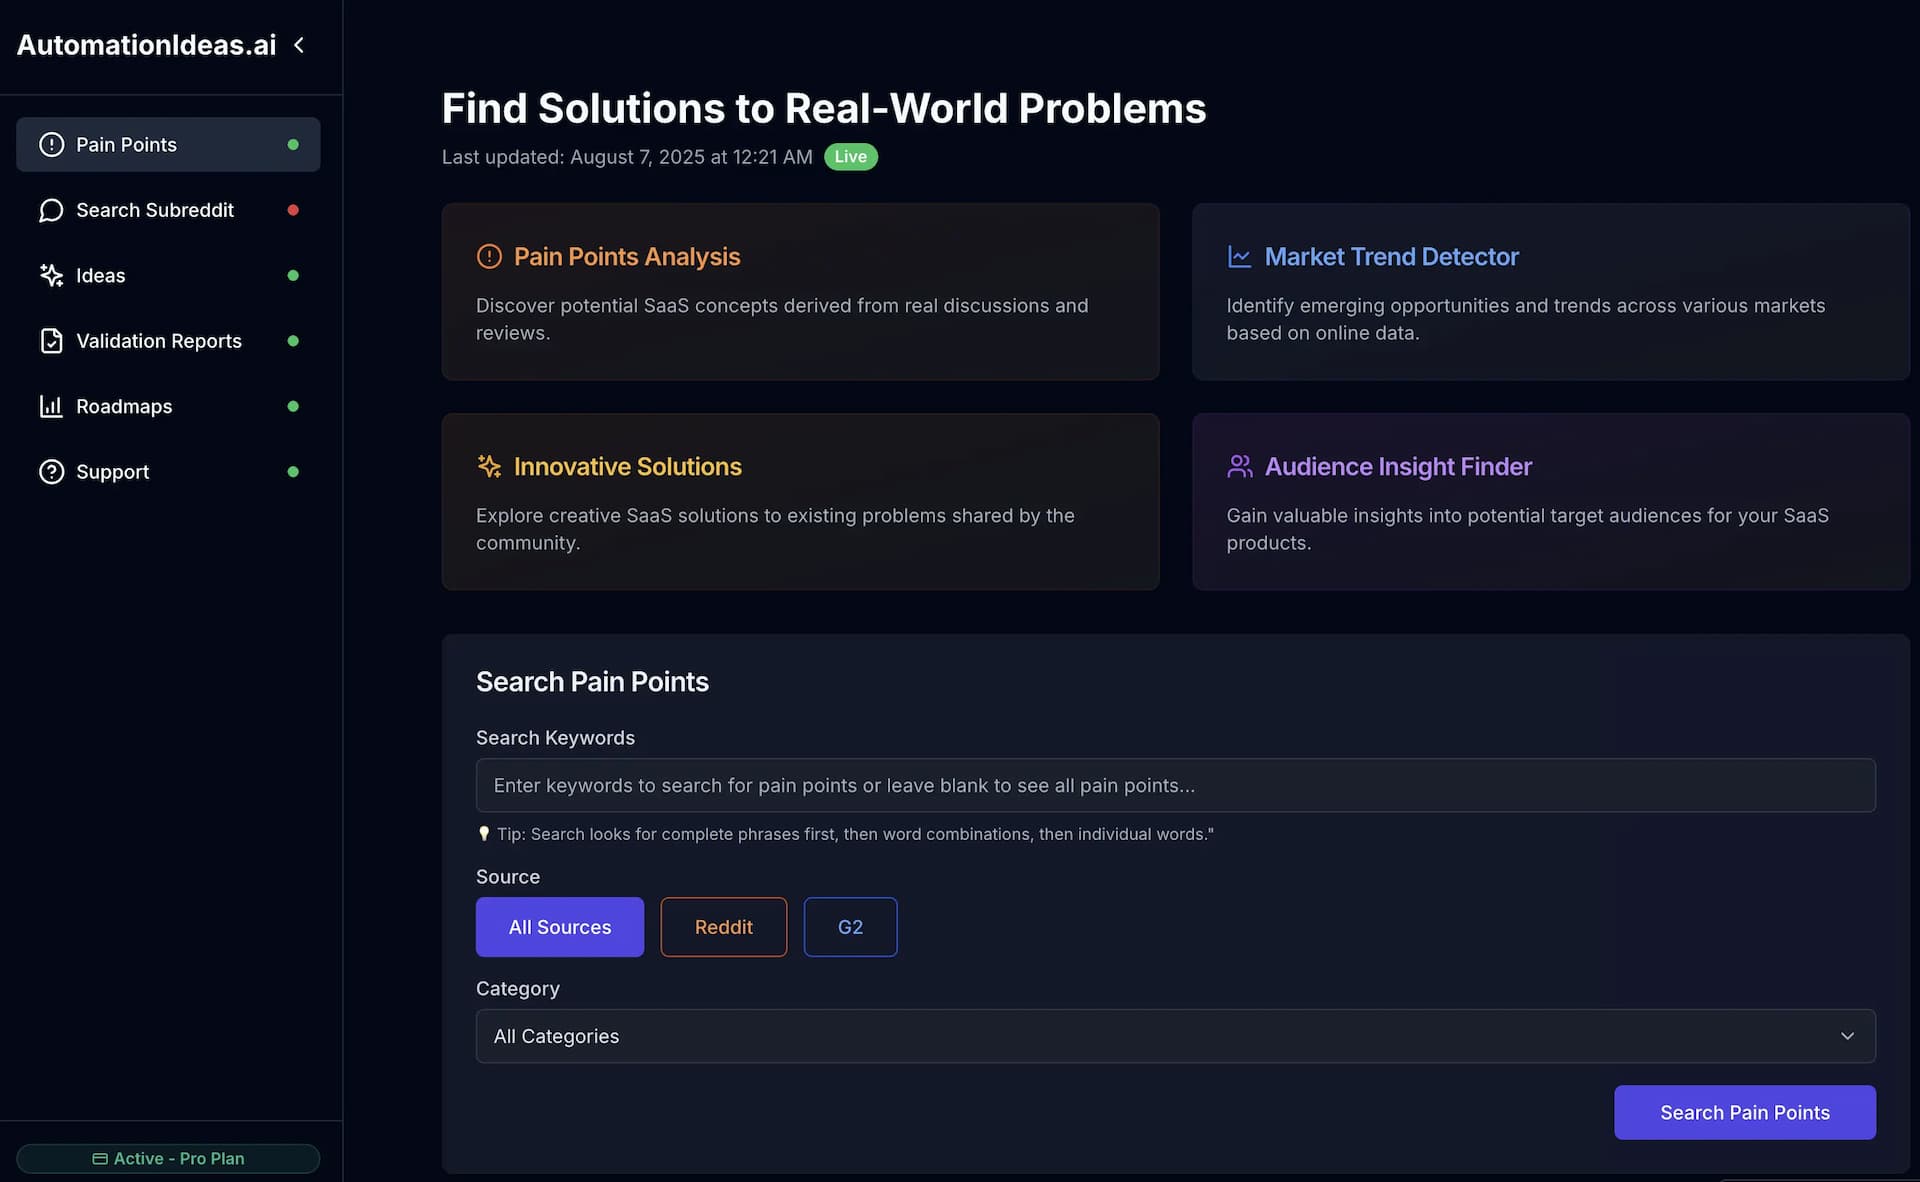Screen dimensions: 1920x1182
Task: Go to the Validation Reports section
Action: [x=159, y=341]
